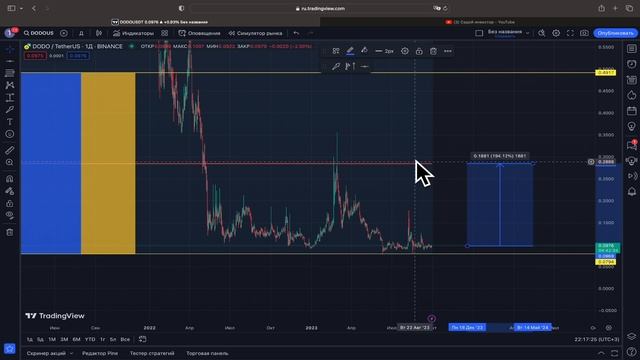
Task: Change line color with pencil swatch
Action: 350,51
